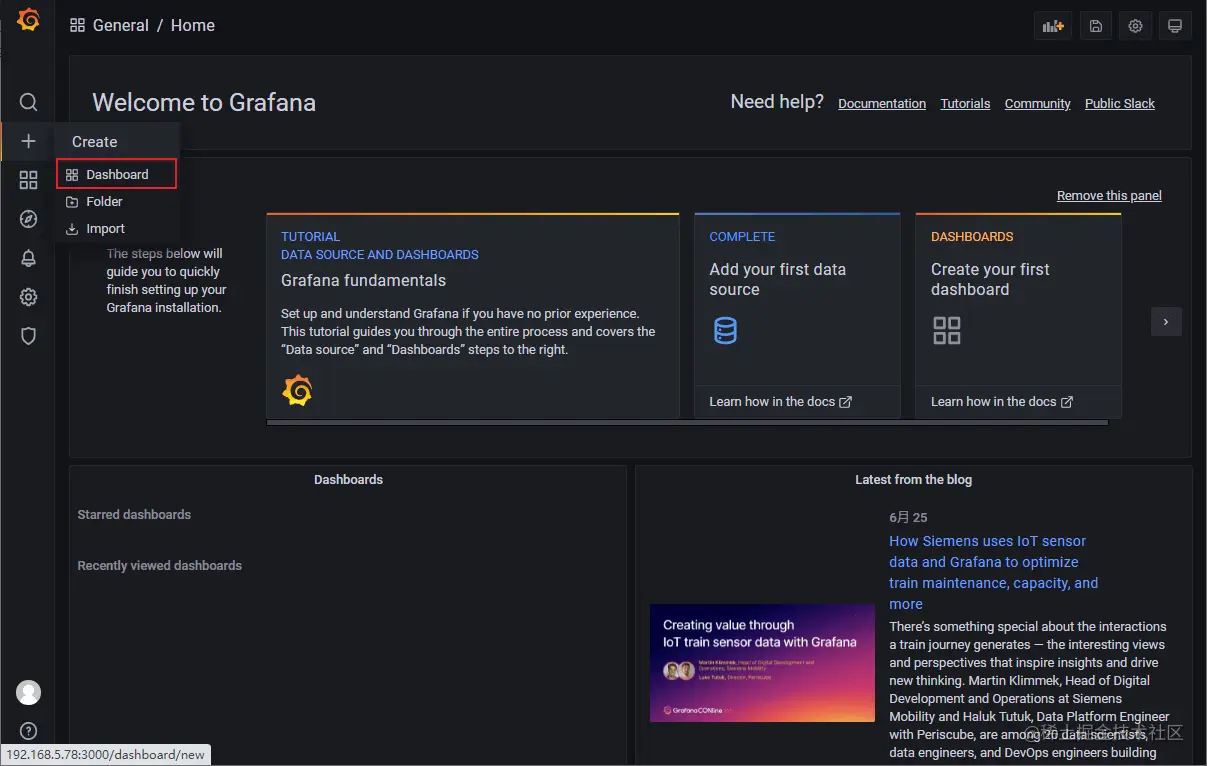Open the Community link
1207x766 pixels.
pos(1037,103)
